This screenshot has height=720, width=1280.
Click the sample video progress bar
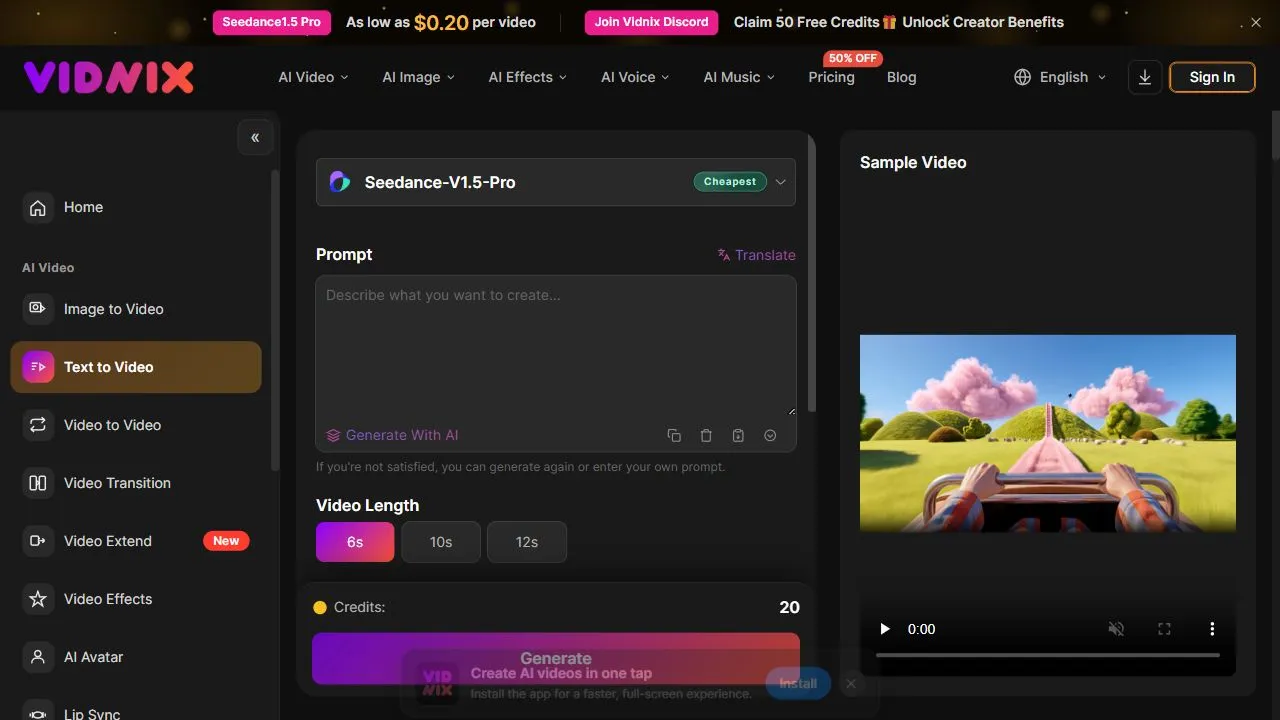click(1048, 655)
